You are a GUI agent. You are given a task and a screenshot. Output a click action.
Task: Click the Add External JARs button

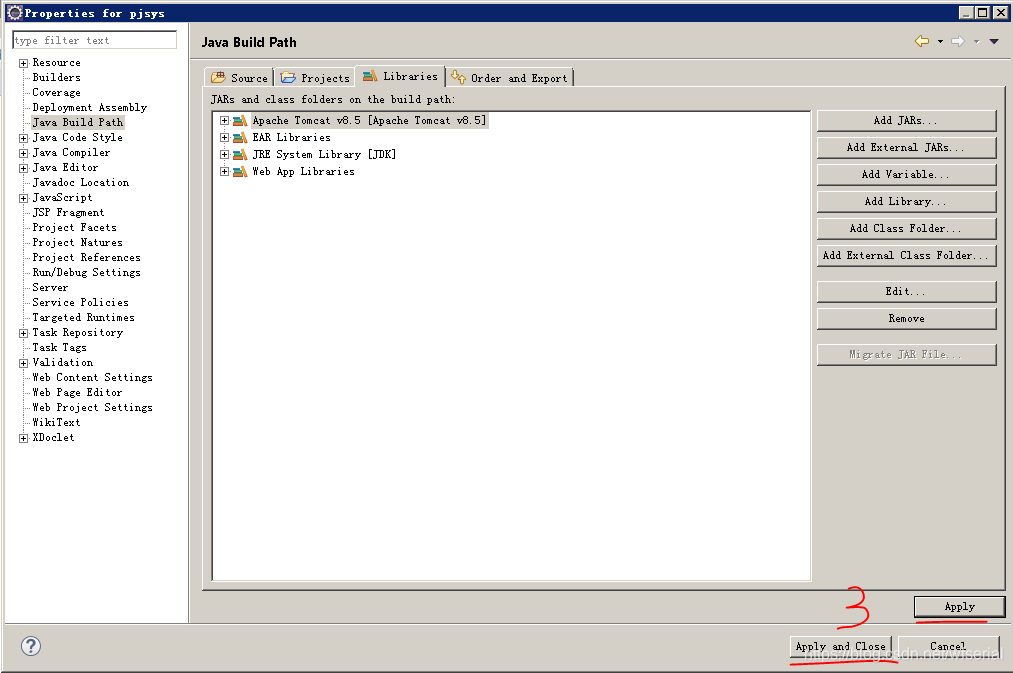[x=906, y=147]
